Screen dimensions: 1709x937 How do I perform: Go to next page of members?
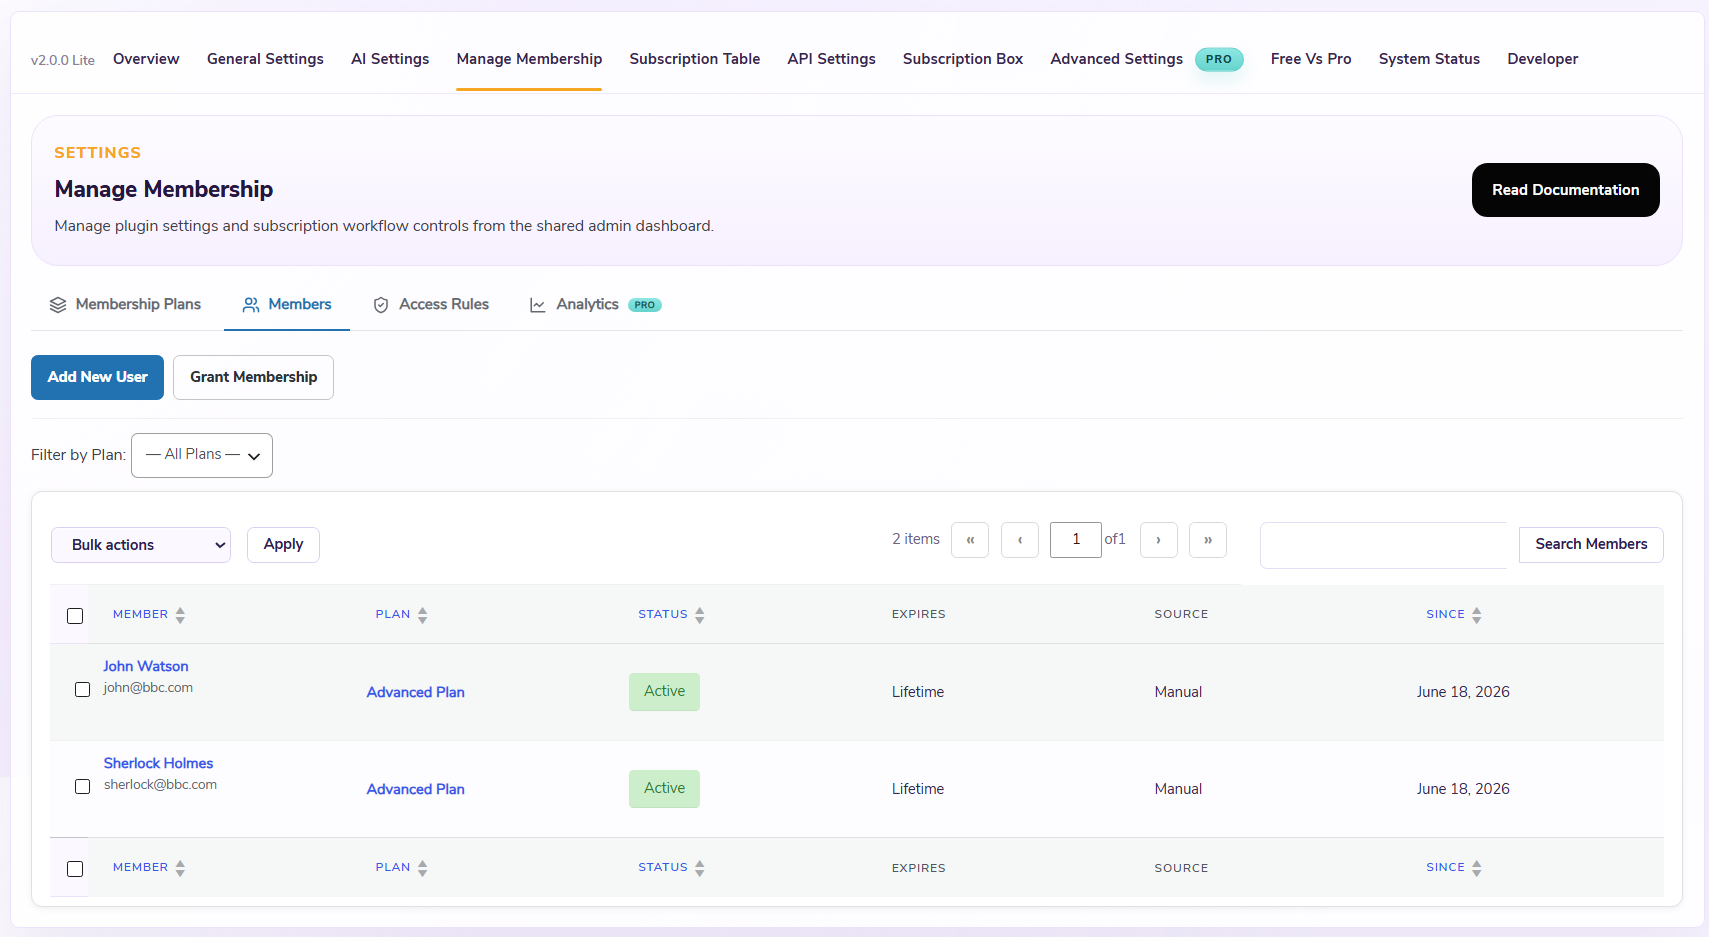point(1159,540)
